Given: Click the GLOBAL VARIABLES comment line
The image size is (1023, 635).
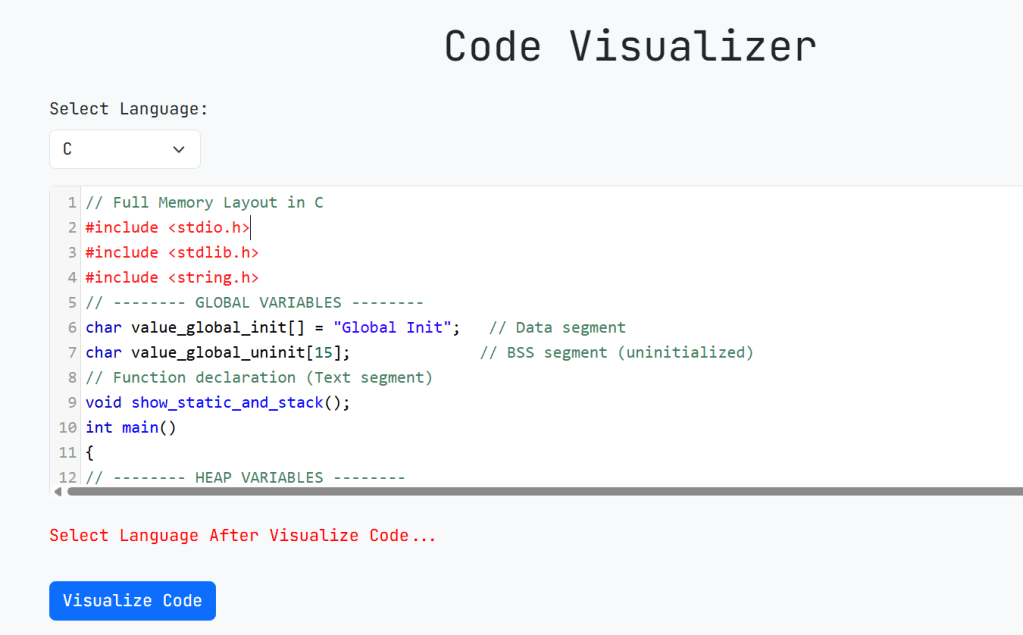Looking at the screenshot, I should tap(254, 302).
